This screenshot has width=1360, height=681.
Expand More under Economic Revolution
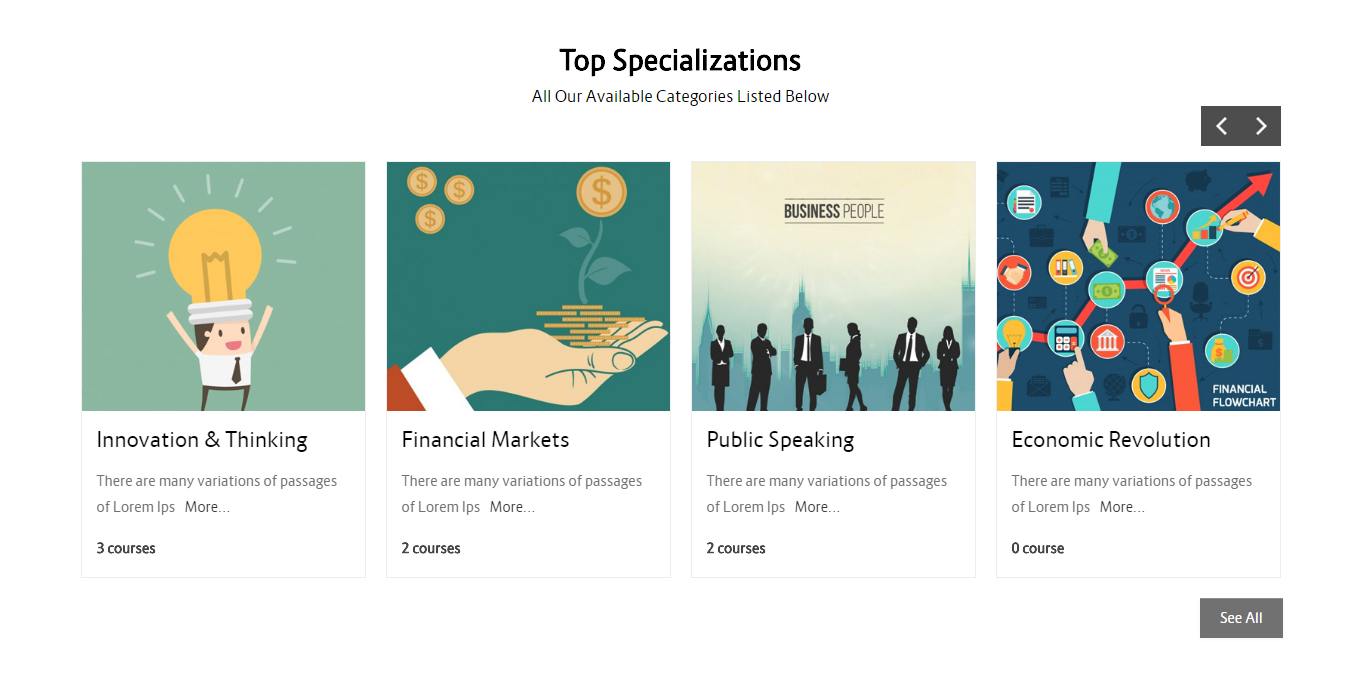[1122, 507]
